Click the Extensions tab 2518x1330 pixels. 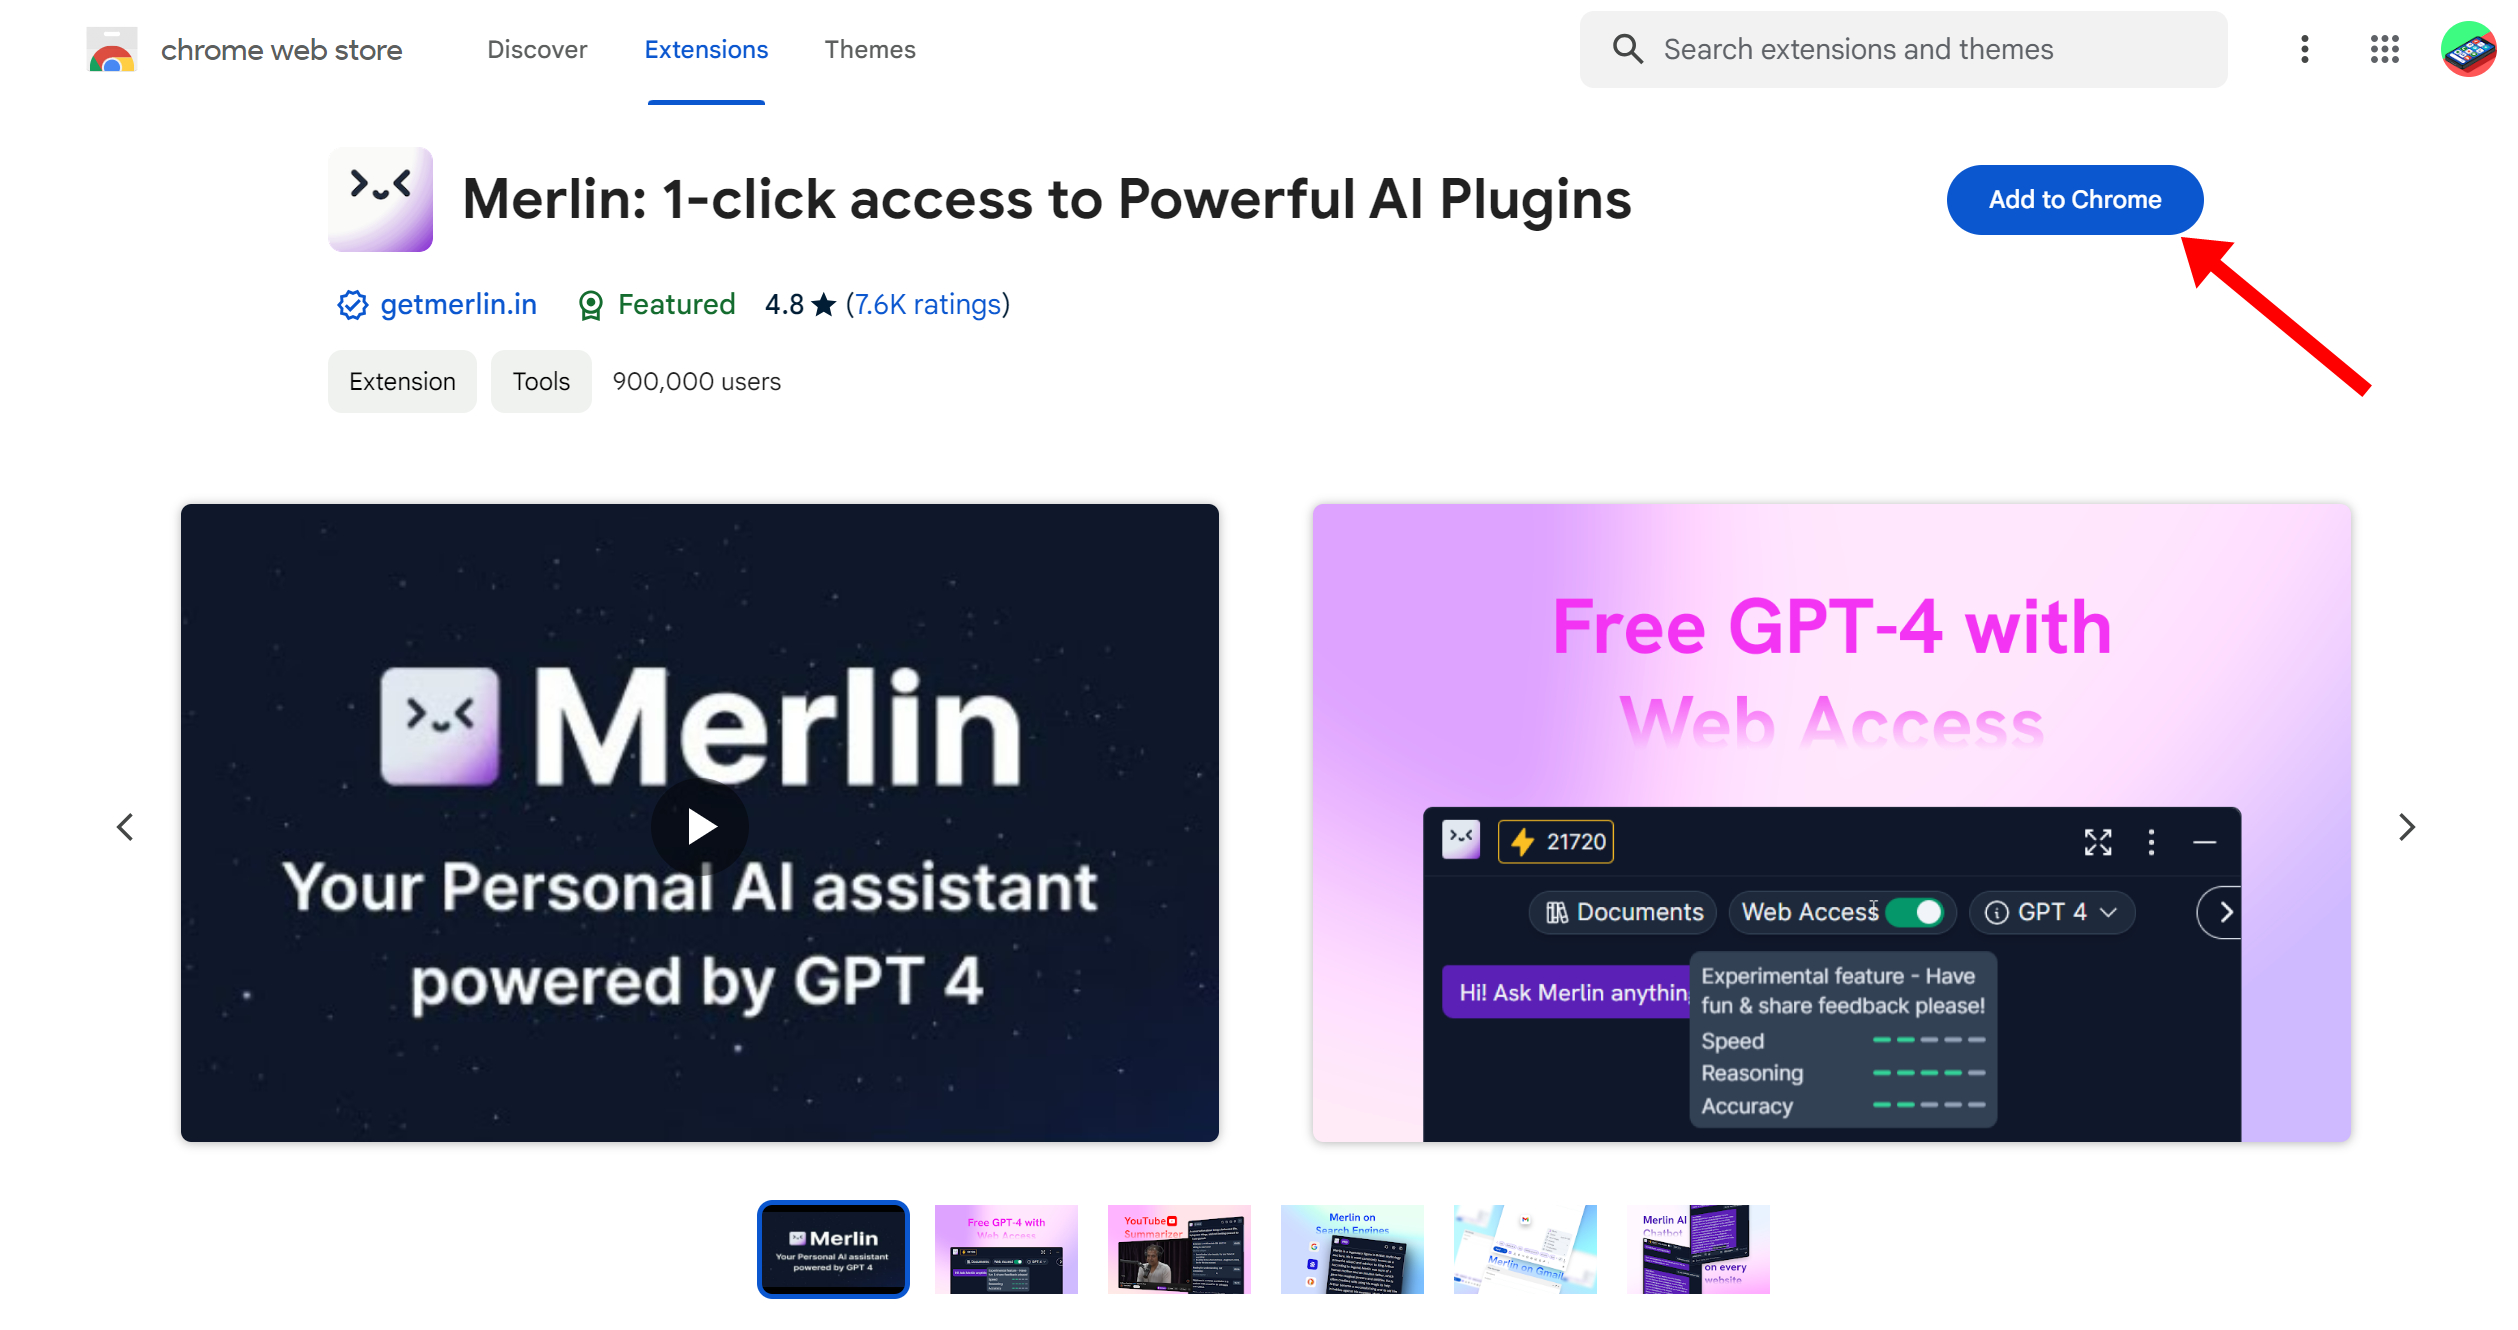pyautogui.click(x=706, y=48)
